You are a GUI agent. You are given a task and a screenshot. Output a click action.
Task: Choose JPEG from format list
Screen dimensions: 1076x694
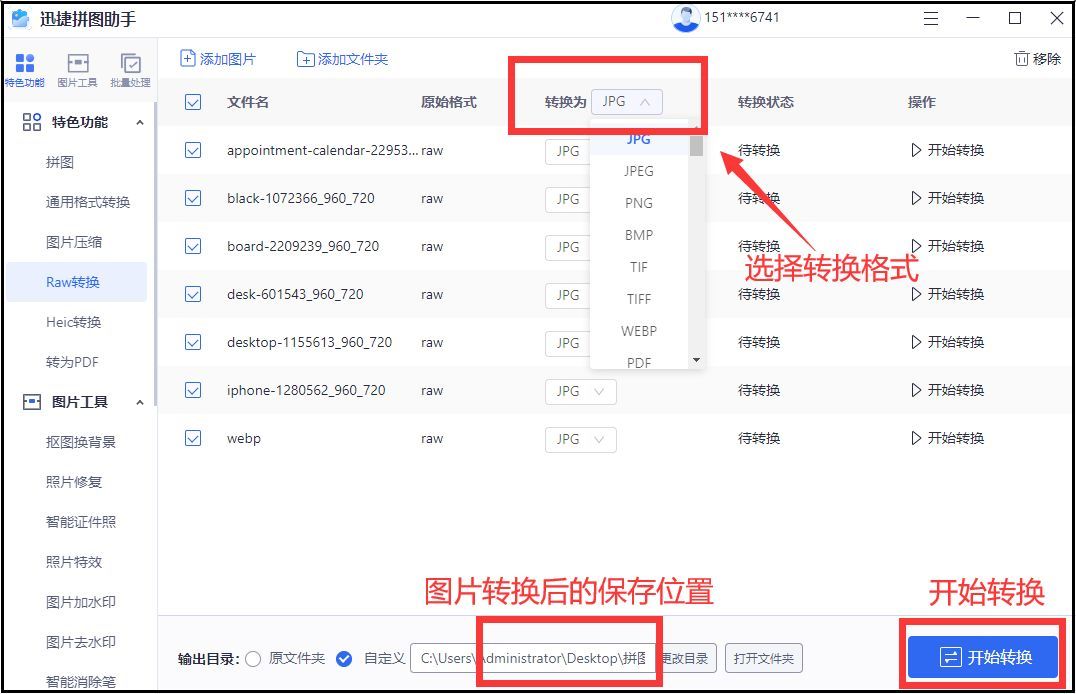tap(639, 171)
